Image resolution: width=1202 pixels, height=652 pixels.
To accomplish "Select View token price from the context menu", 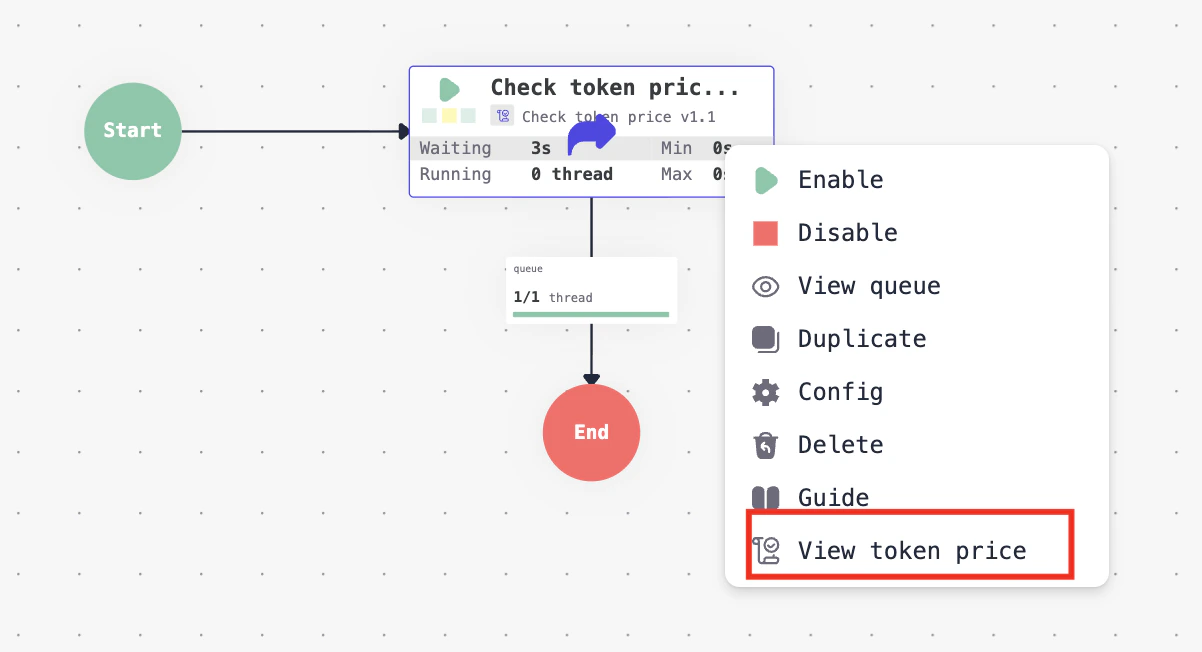I will tap(911, 550).
